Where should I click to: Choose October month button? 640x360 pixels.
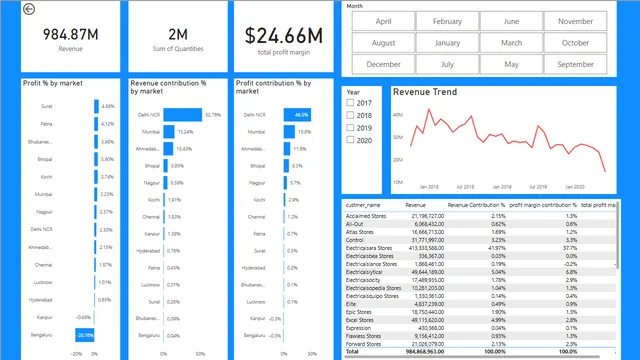point(576,43)
